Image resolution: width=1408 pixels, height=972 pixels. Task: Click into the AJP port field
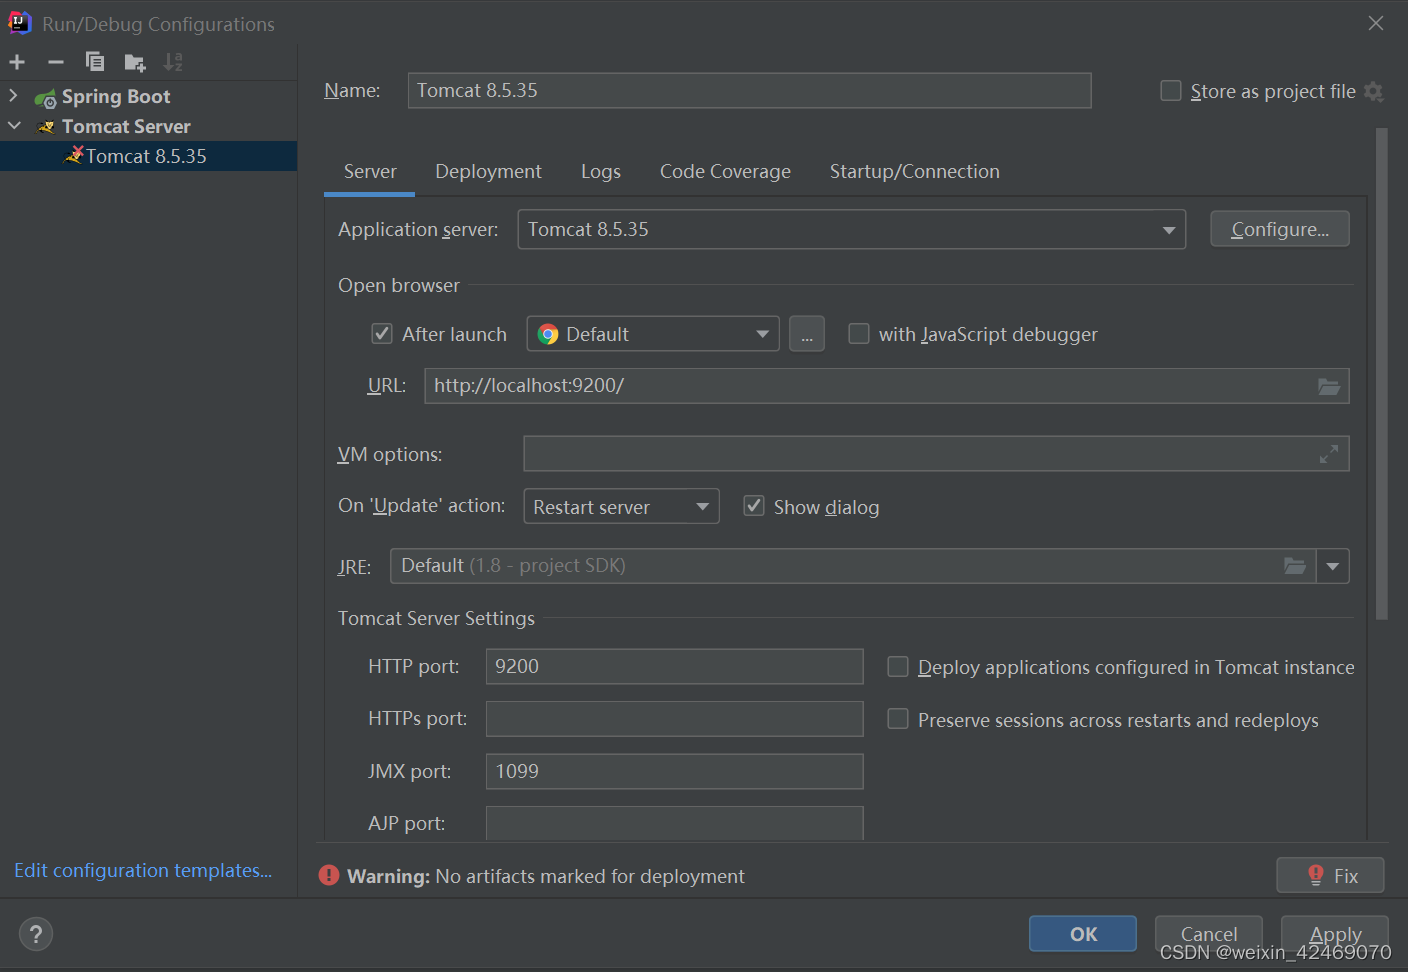(x=674, y=823)
